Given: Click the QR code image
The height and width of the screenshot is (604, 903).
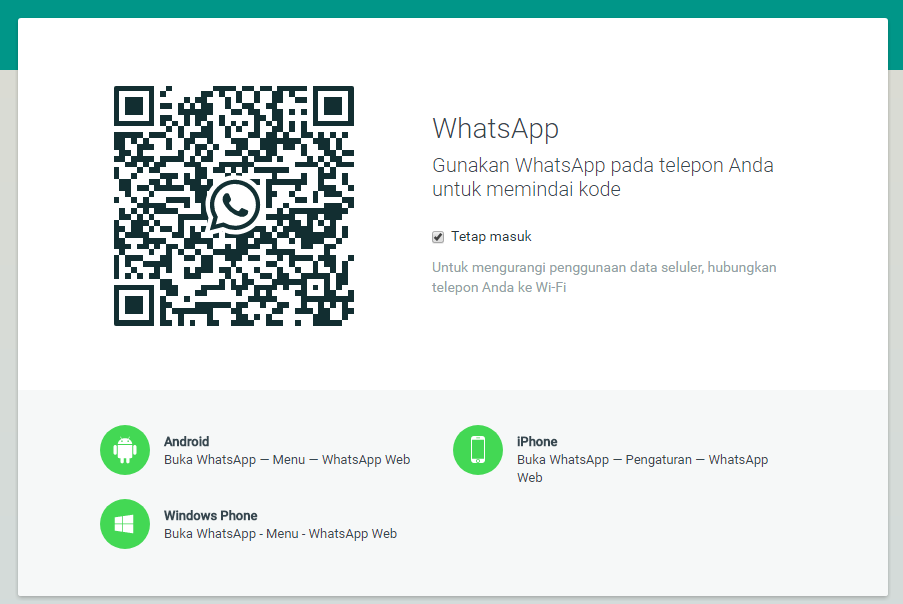Looking at the screenshot, I should [234, 206].
